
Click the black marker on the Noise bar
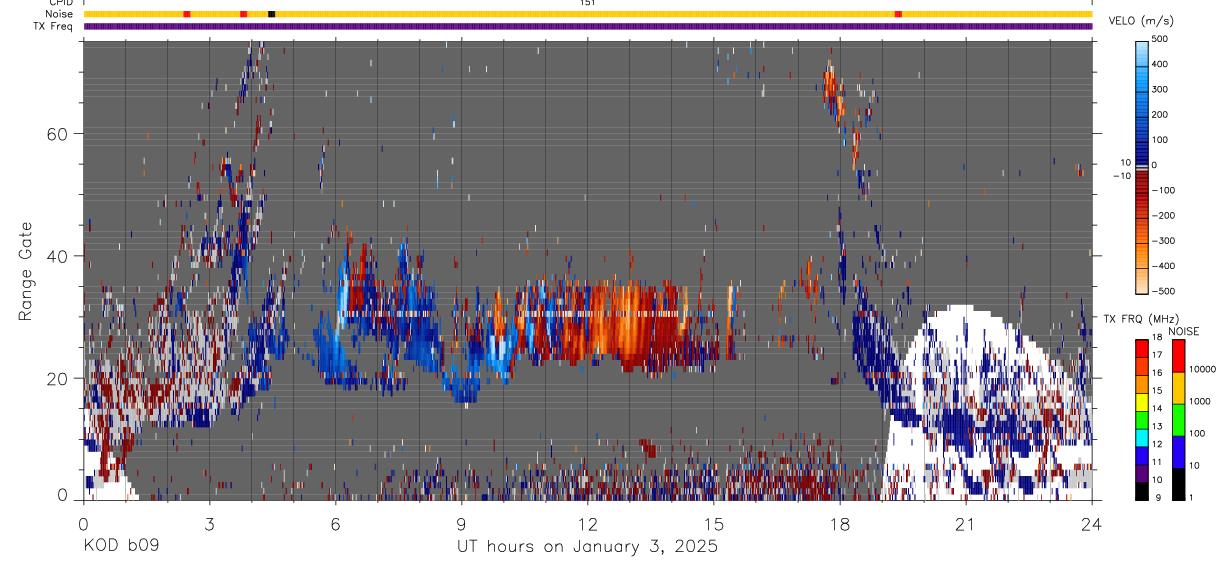(x=272, y=14)
